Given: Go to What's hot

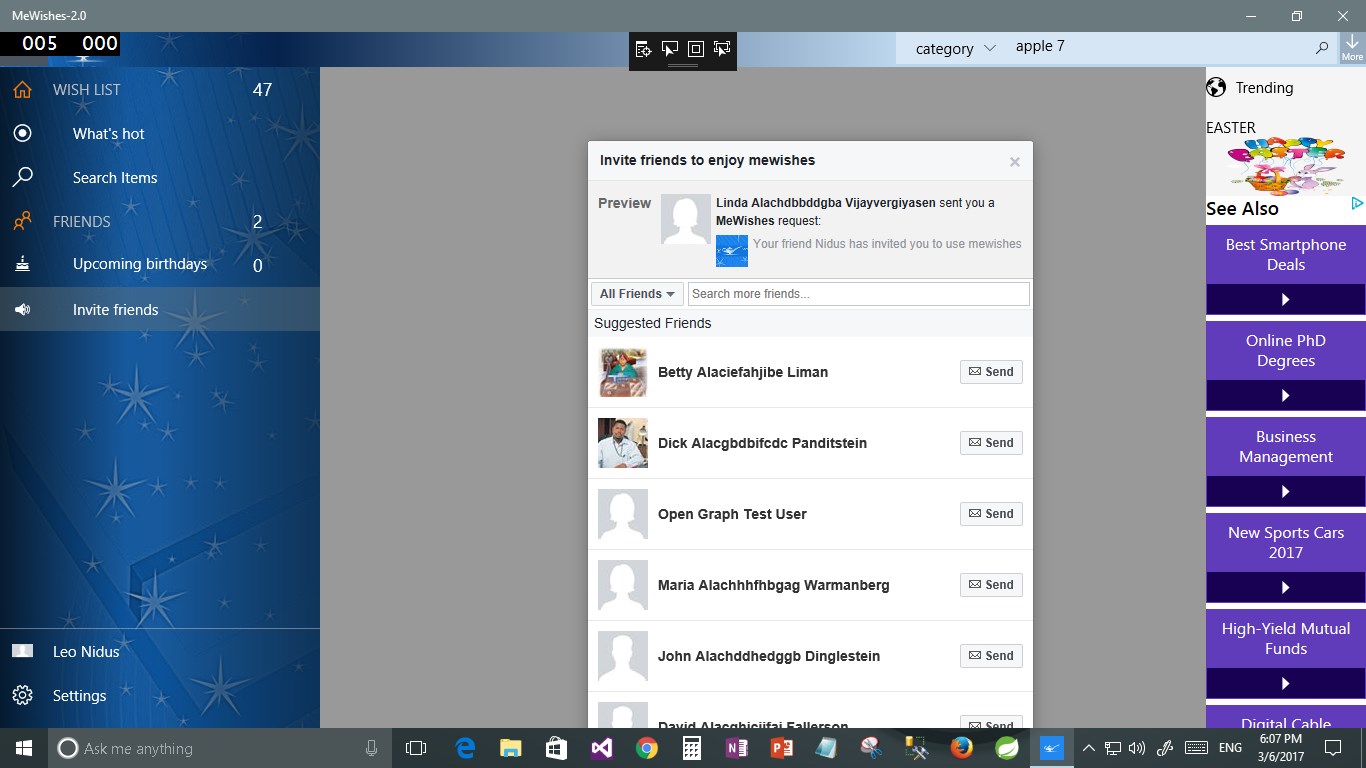Looking at the screenshot, I should [x=108, y=133].
